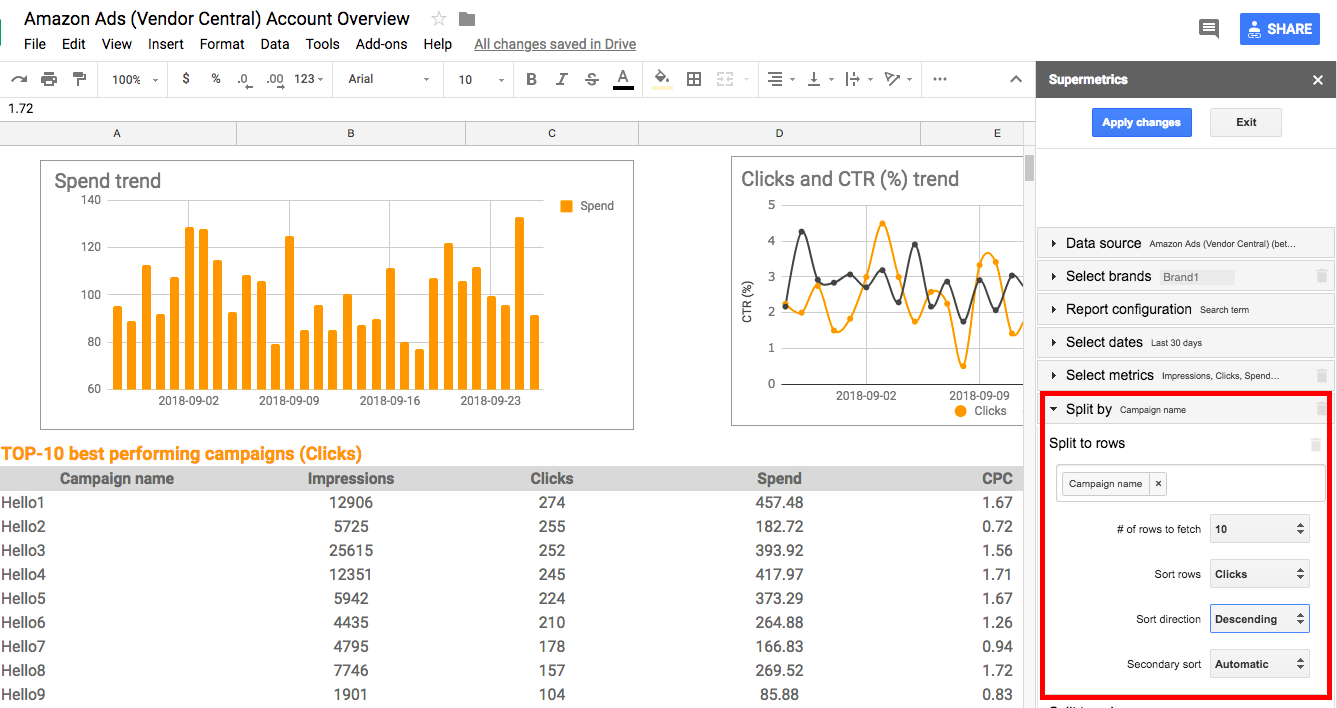Click the print icon
This screenshot has height=708, width=1337.
(x=49, y=79)
